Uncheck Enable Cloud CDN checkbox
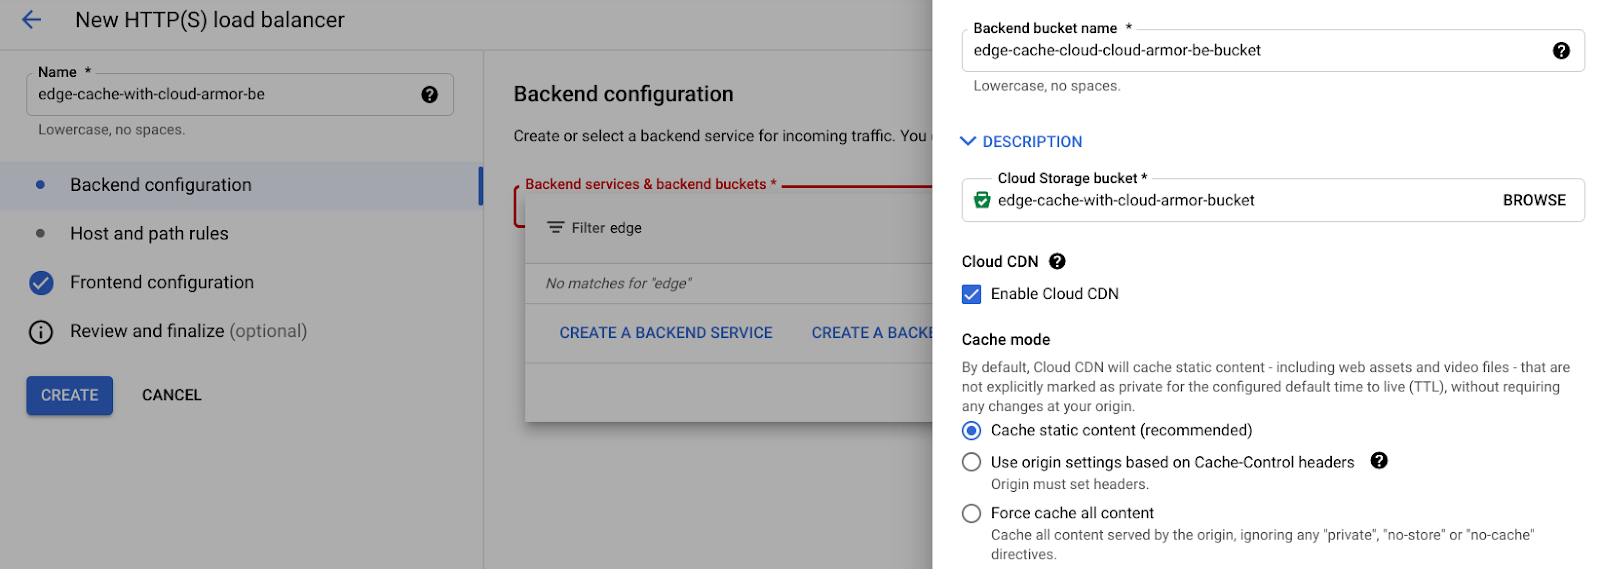The width and height of the screenshot is (1600, 569). click(971, 294)
